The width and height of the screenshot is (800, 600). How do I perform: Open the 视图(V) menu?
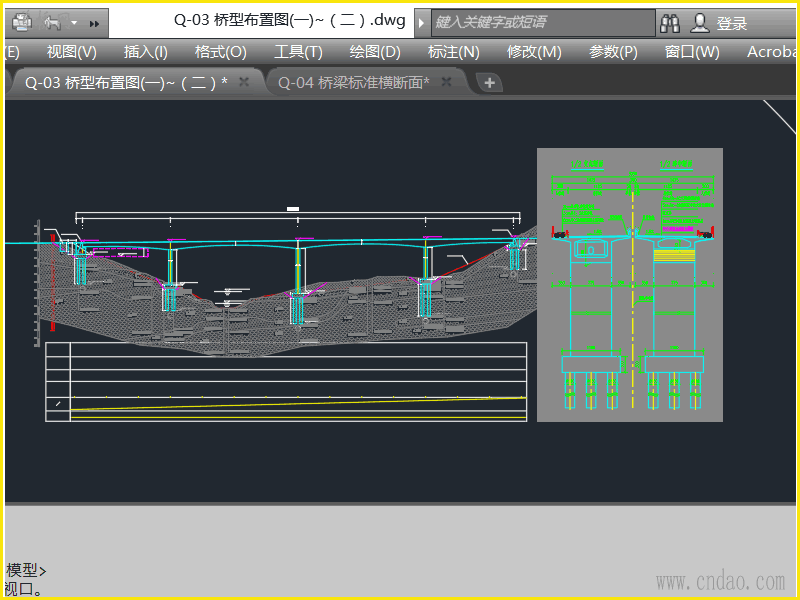(x=72, y=52)
